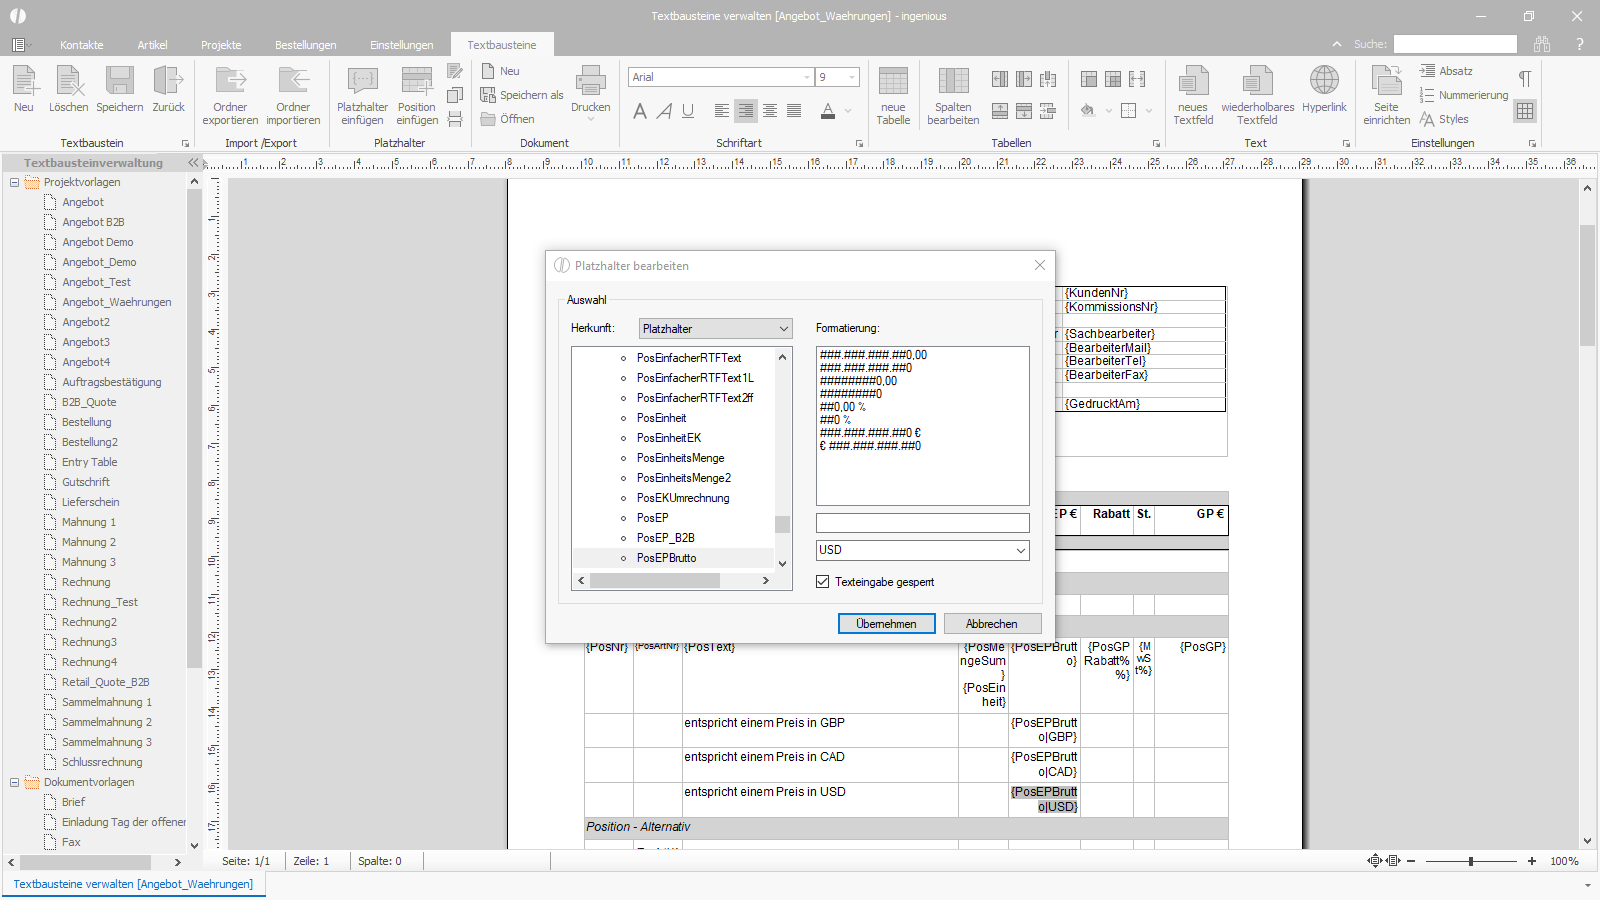The width and height of the screenshot is (1600, 900).
Task: Save the text block with Speichern
Action: 120,89
